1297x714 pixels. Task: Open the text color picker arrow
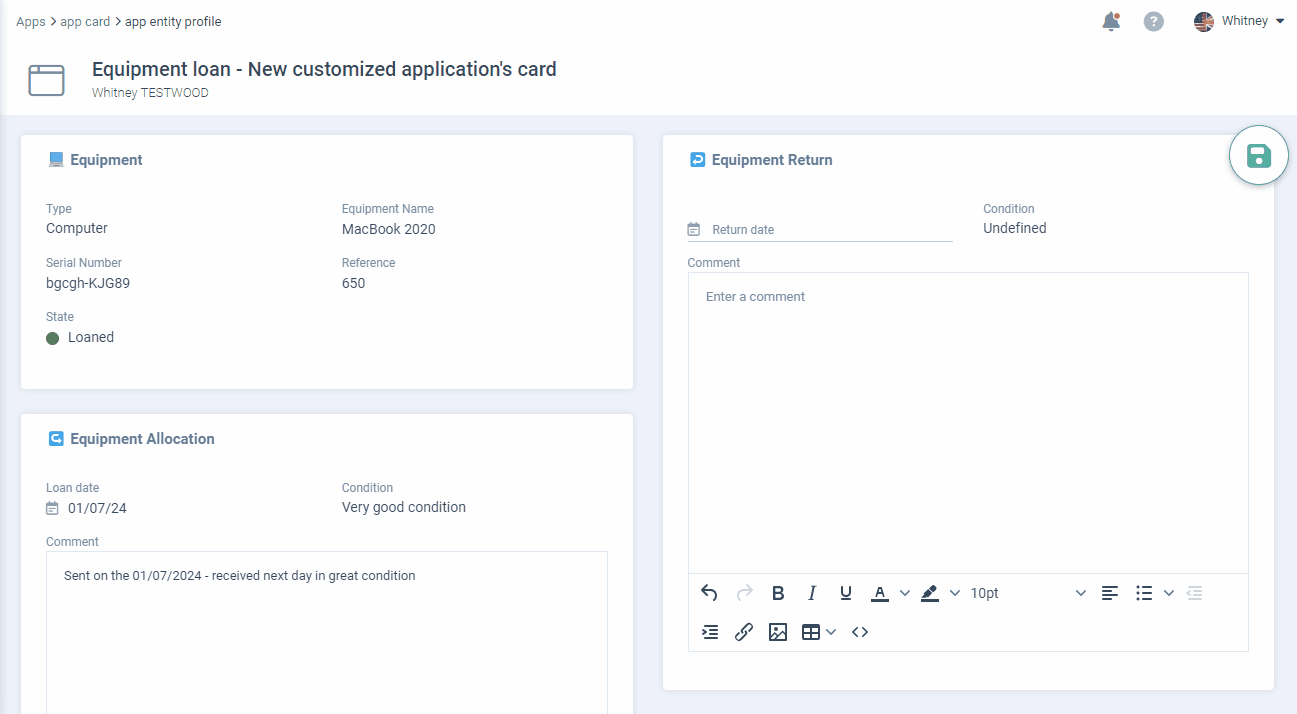[905, 593]
